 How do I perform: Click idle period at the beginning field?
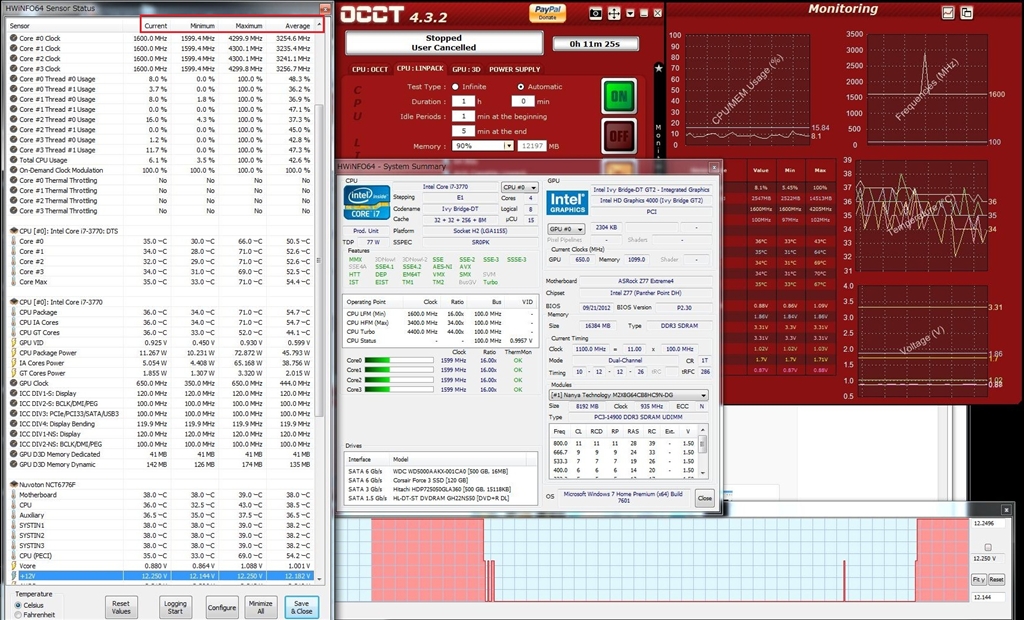pyautogui.click(x=463, y=116)
